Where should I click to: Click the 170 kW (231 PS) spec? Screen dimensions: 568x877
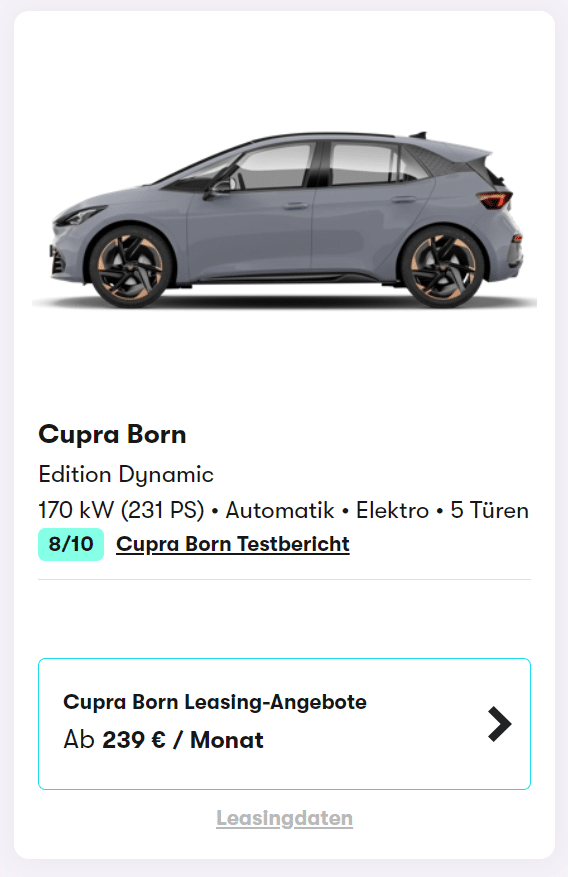[x=121, y=511]
